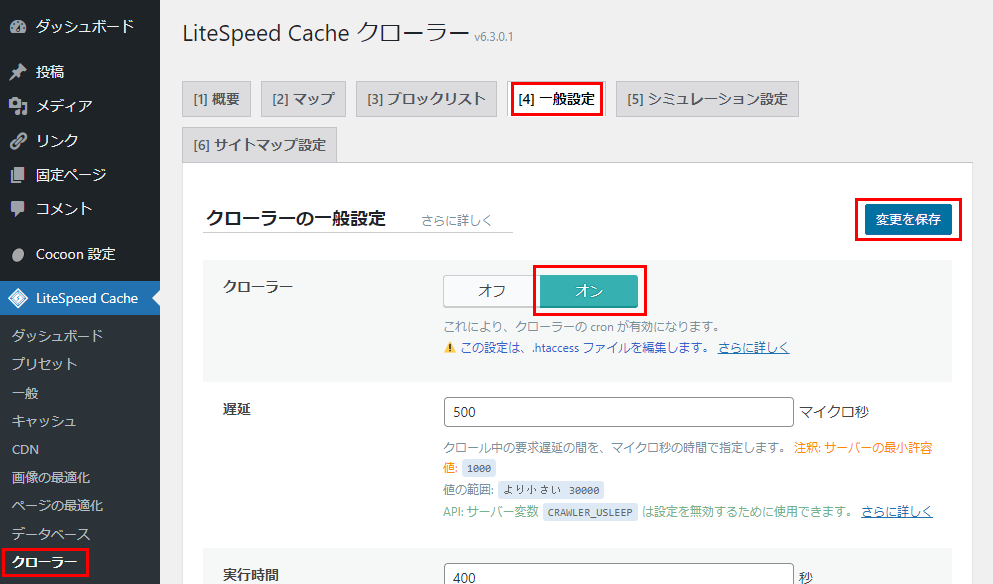Click the 実行時間 seconds input field
The image size is (993, 584).
point(618,576)
